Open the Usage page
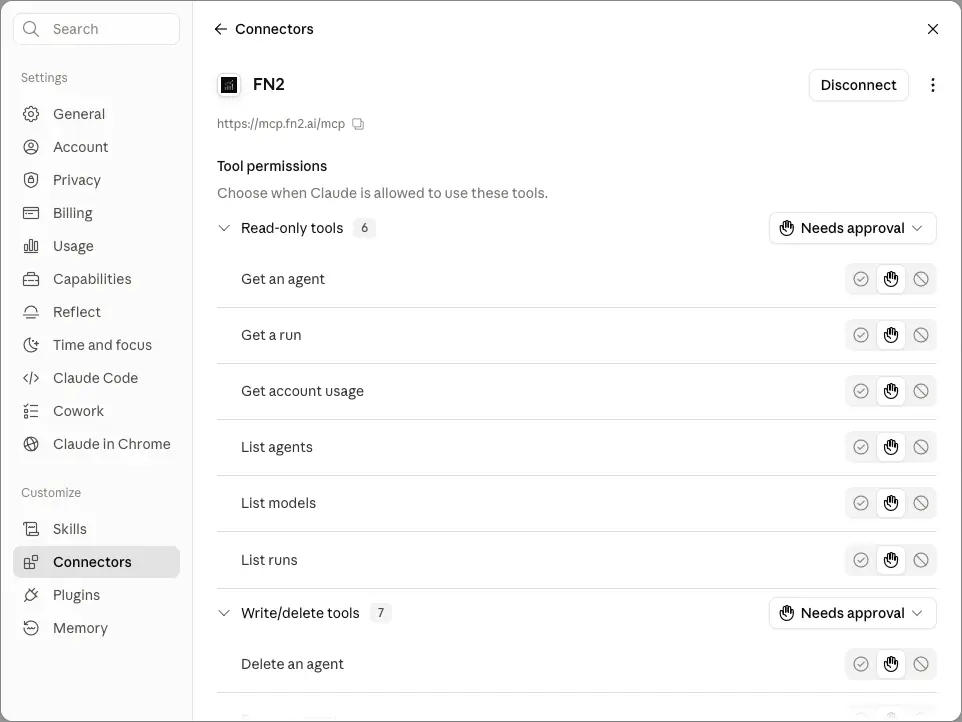962x722 pixels. 96,246
